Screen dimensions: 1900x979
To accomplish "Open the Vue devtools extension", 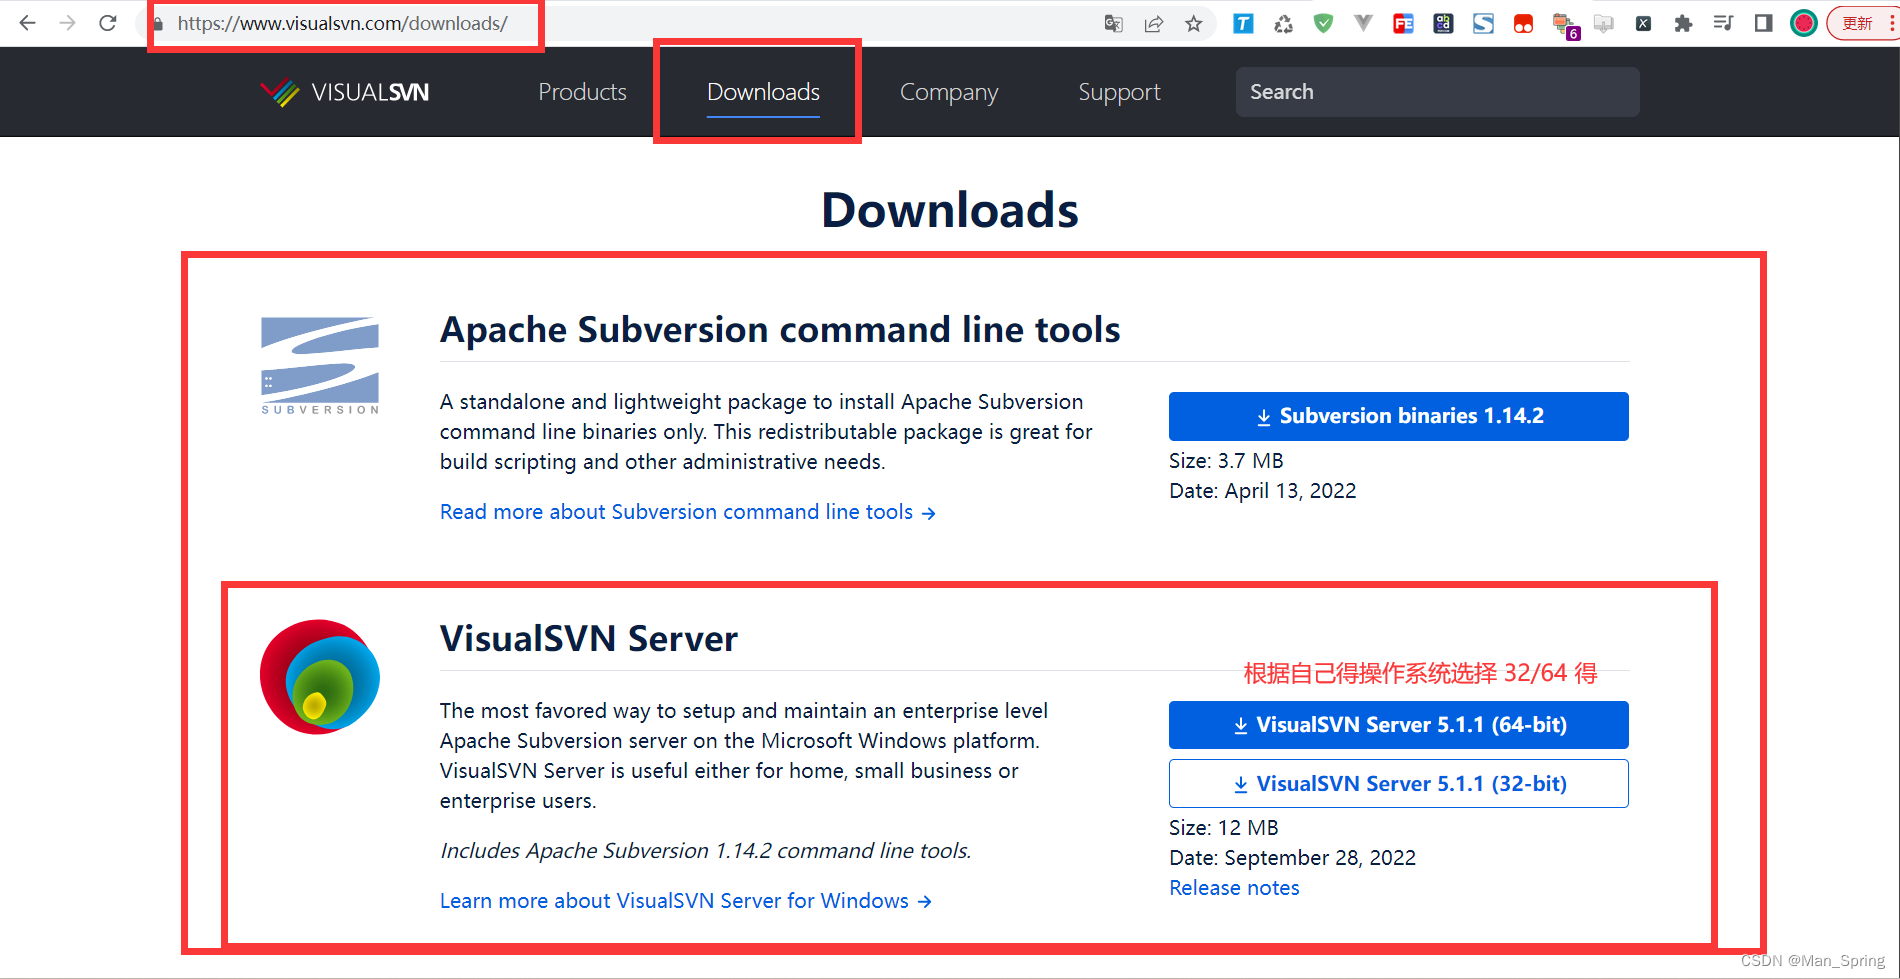I will 1363,23.
